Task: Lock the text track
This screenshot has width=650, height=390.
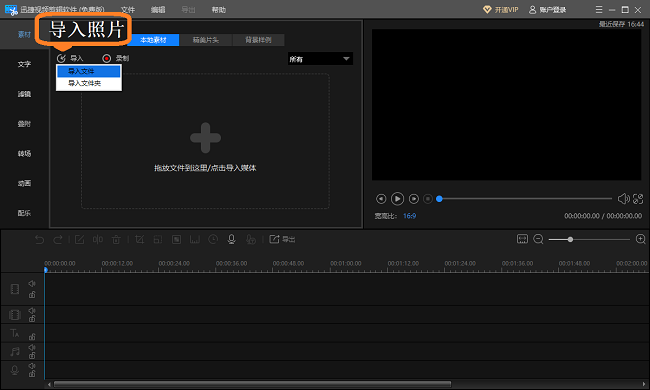Action: click(32, 337)
